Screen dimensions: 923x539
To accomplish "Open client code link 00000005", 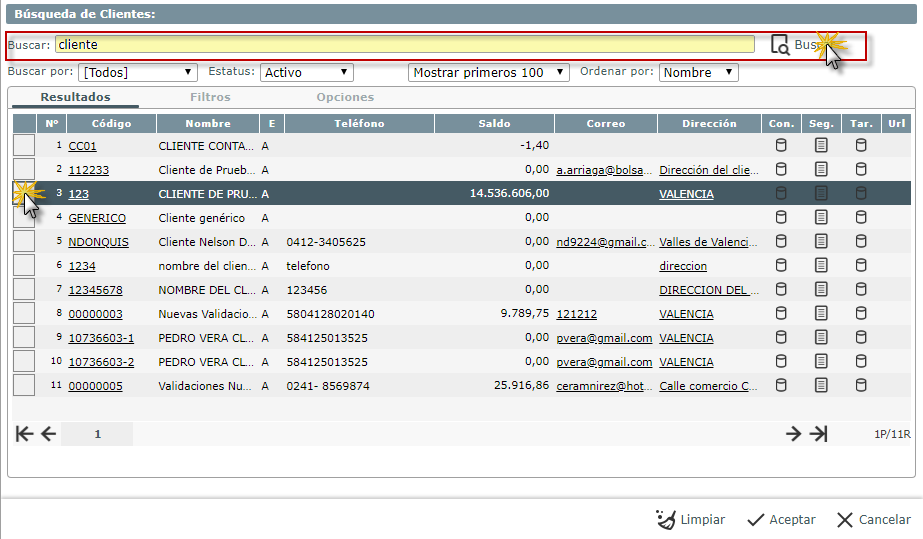I will pos(95,386).
